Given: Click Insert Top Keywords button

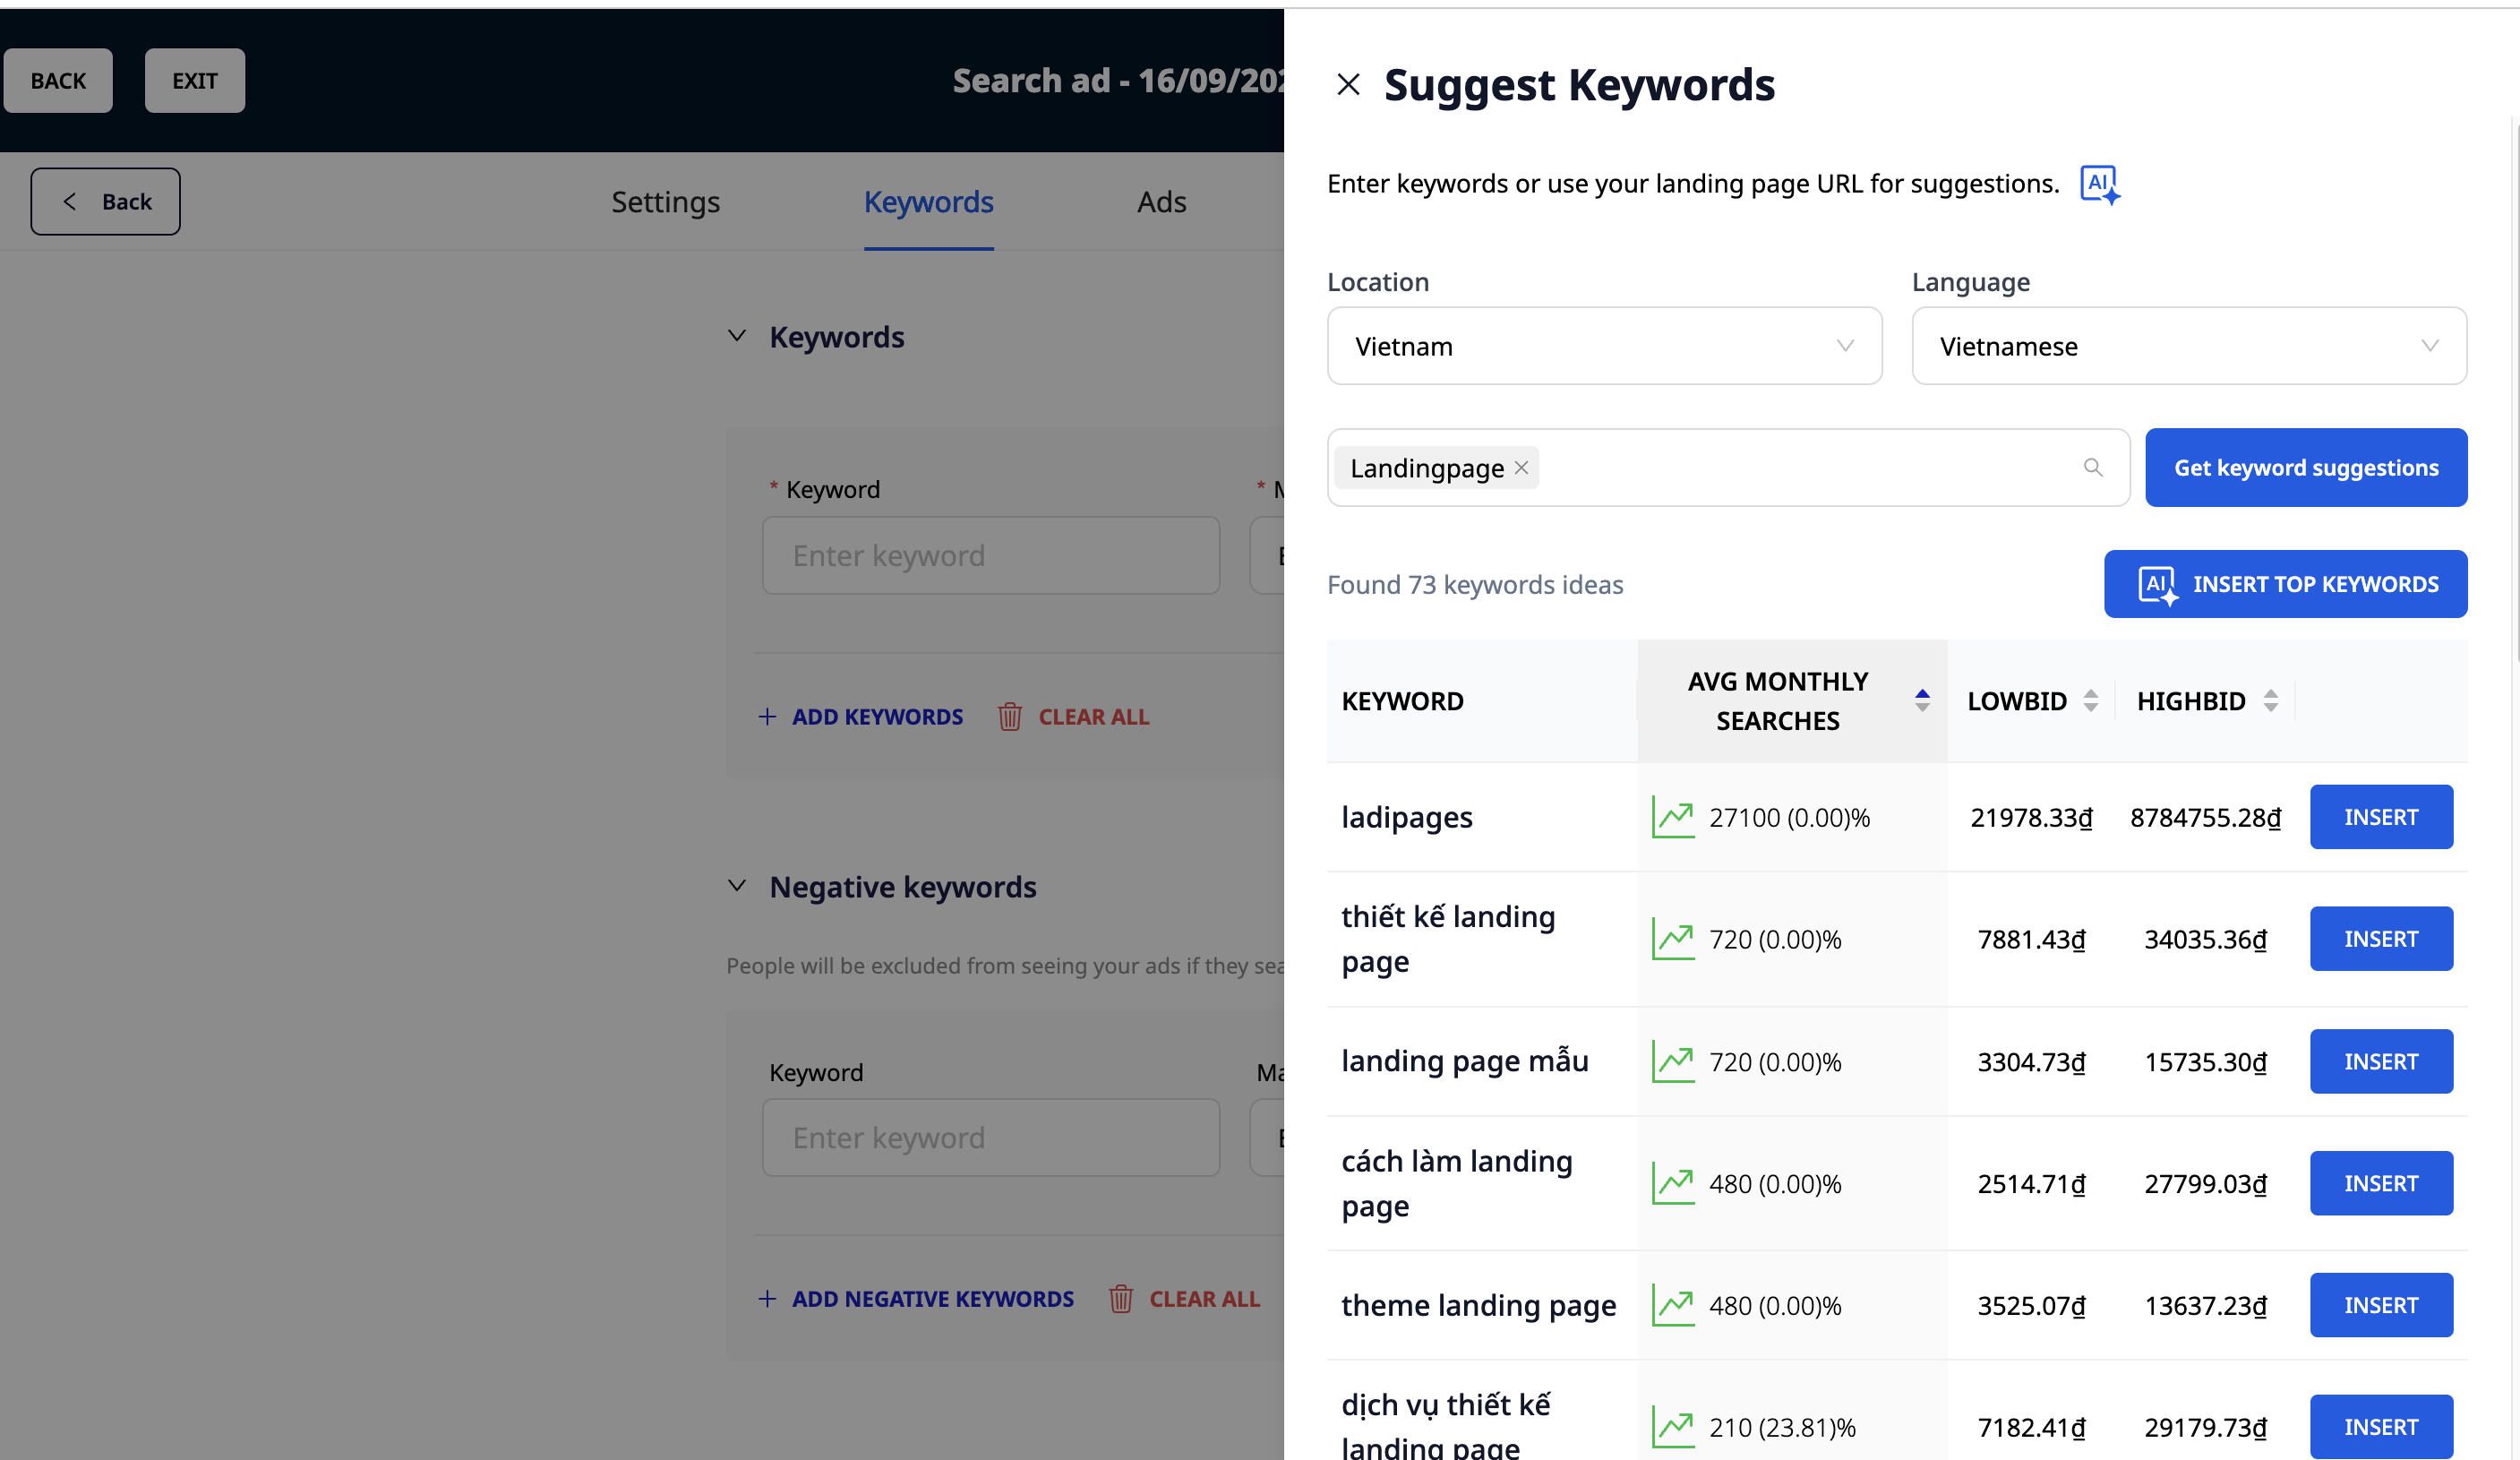Looking at the screenshot, I should tap(2285, 584).
